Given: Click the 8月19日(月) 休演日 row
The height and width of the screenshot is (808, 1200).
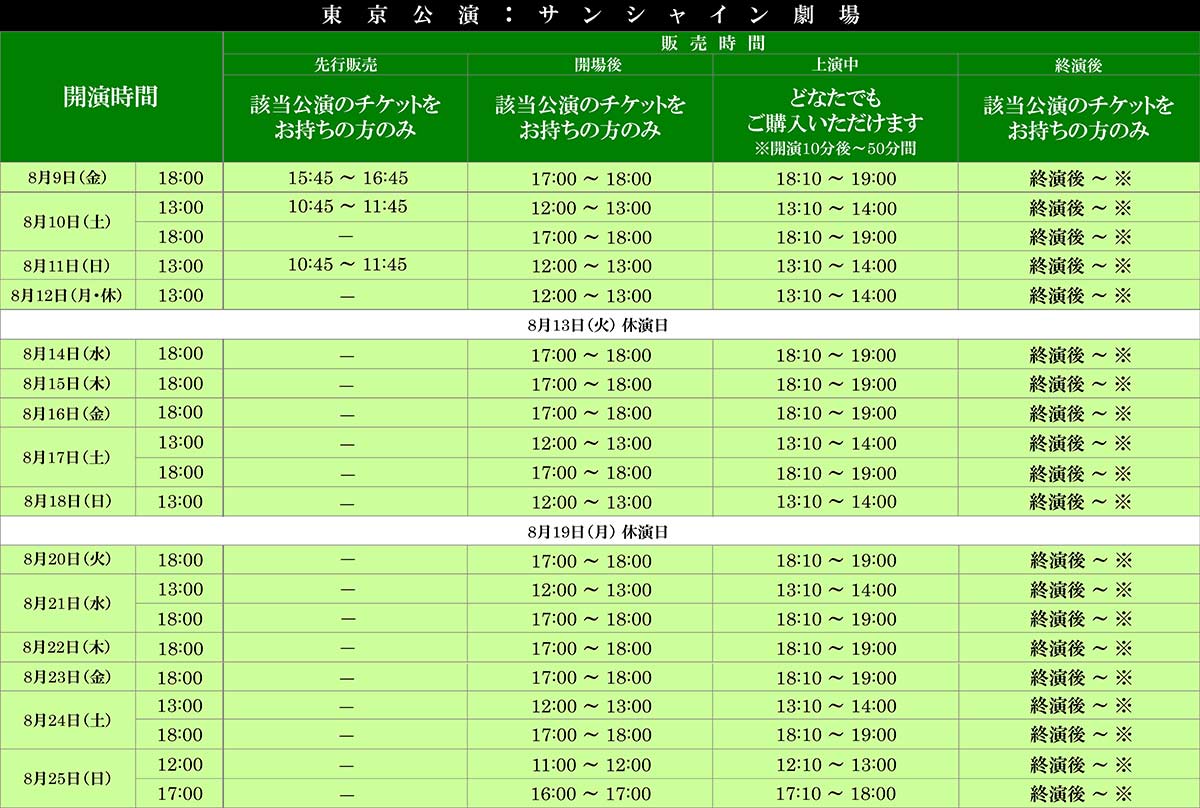Looking at the screenshot, I should tap(600, 532).
